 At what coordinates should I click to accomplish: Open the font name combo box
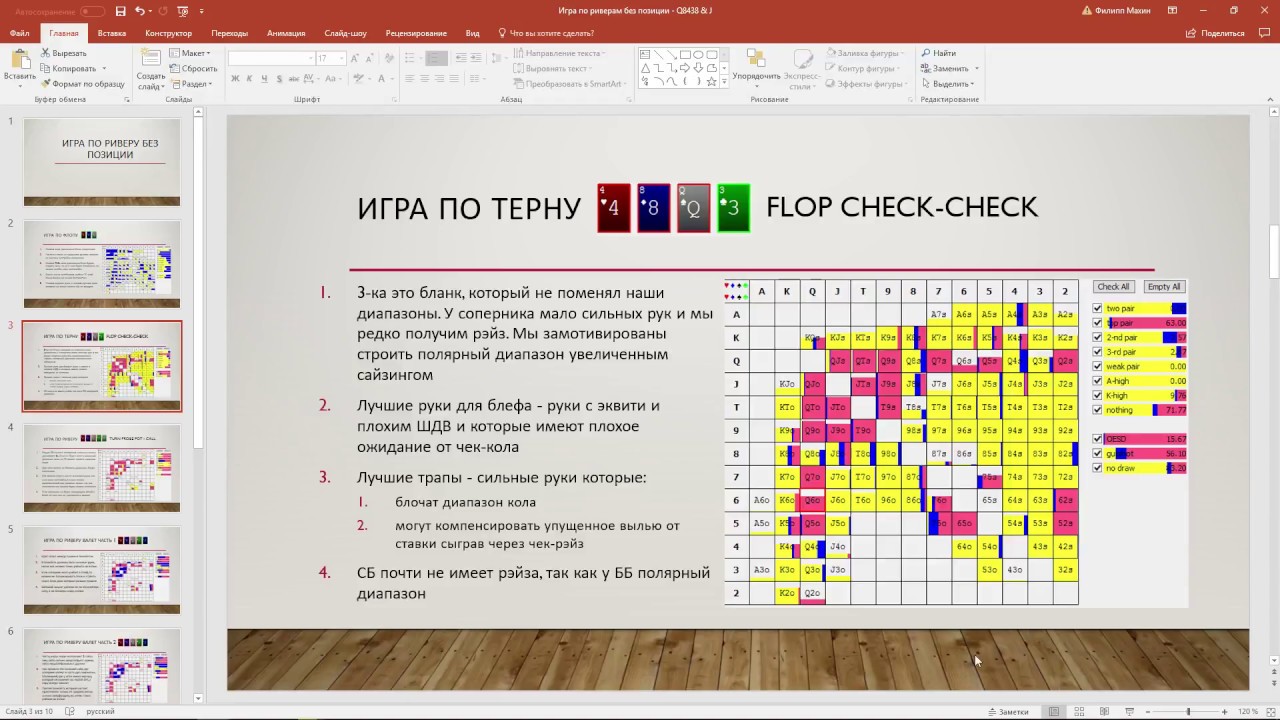point(270,58)
